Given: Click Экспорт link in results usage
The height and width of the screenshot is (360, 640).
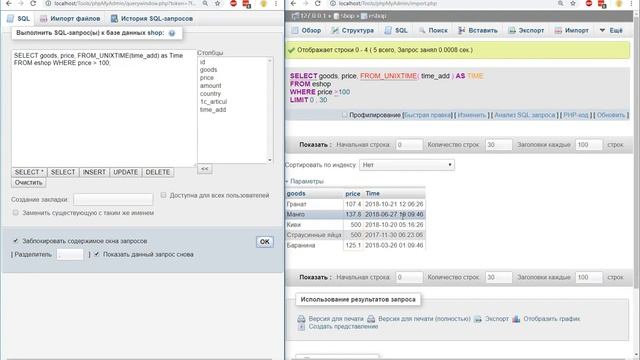Looking at the screenshot, I should click(492, 319).
